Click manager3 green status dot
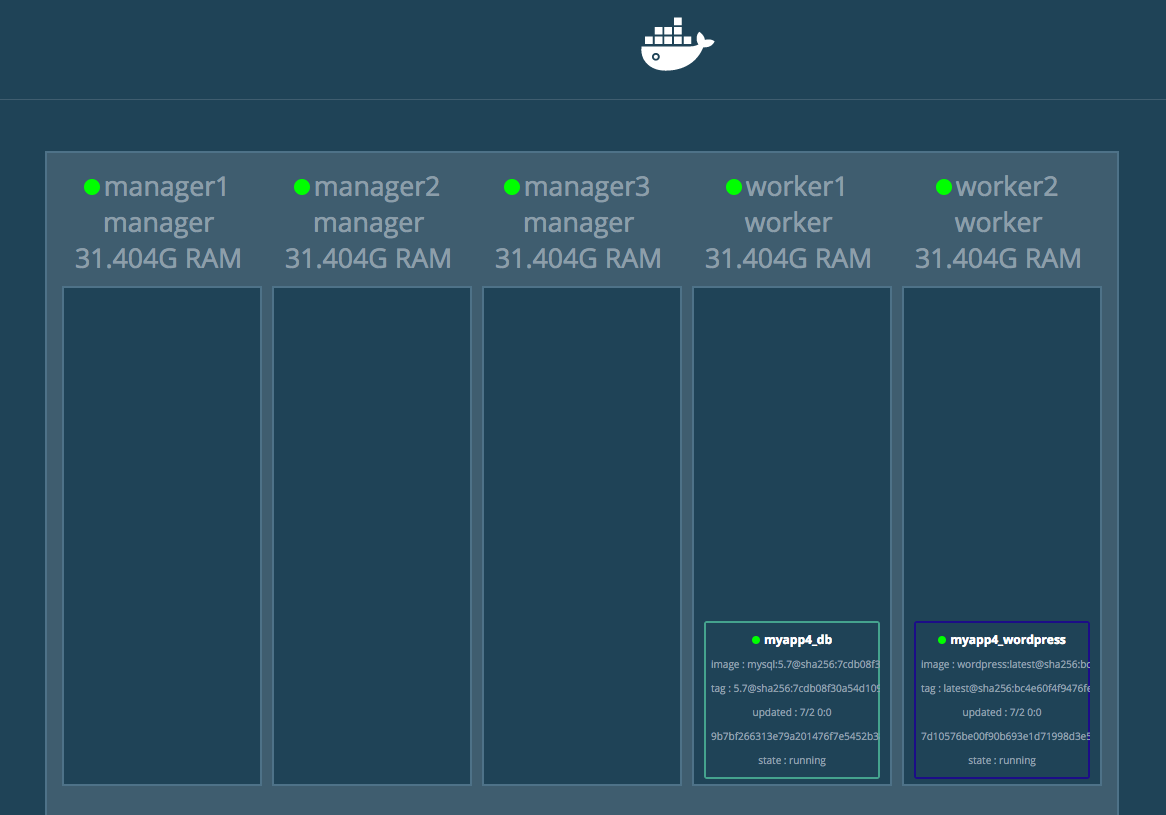Screen dimensions: 1166x815 [512, 187]
